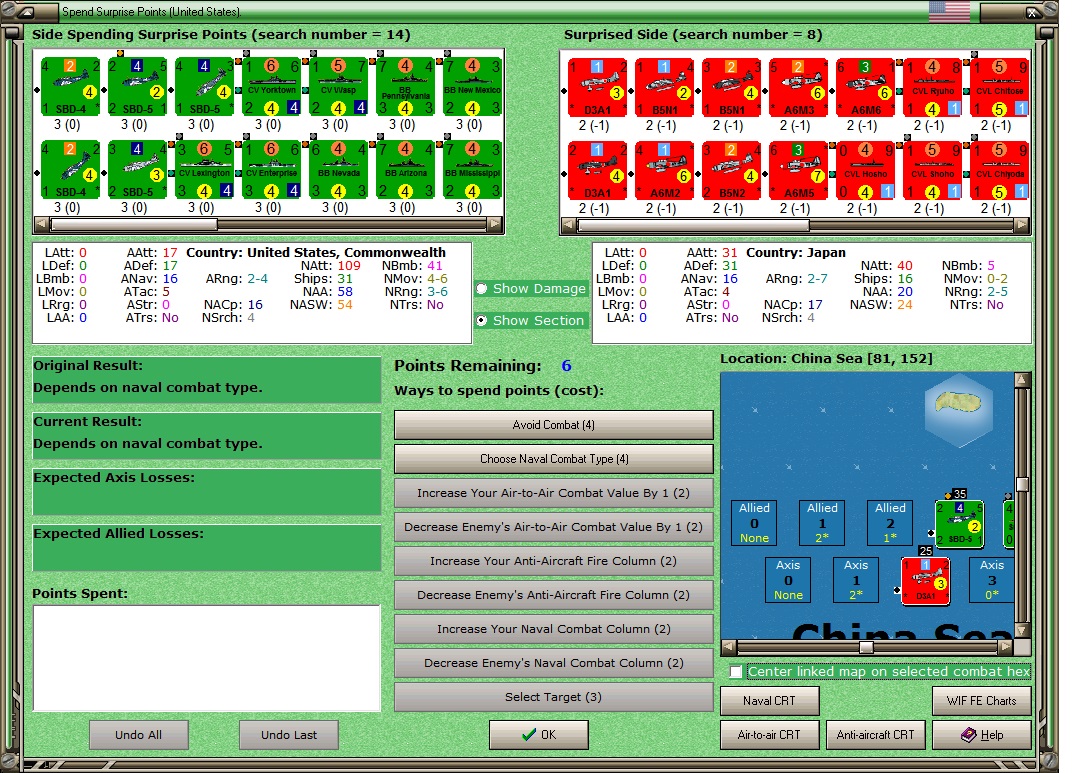Open the Naval CRT chart
This screenshot has height=773, width=1081.
769,701
